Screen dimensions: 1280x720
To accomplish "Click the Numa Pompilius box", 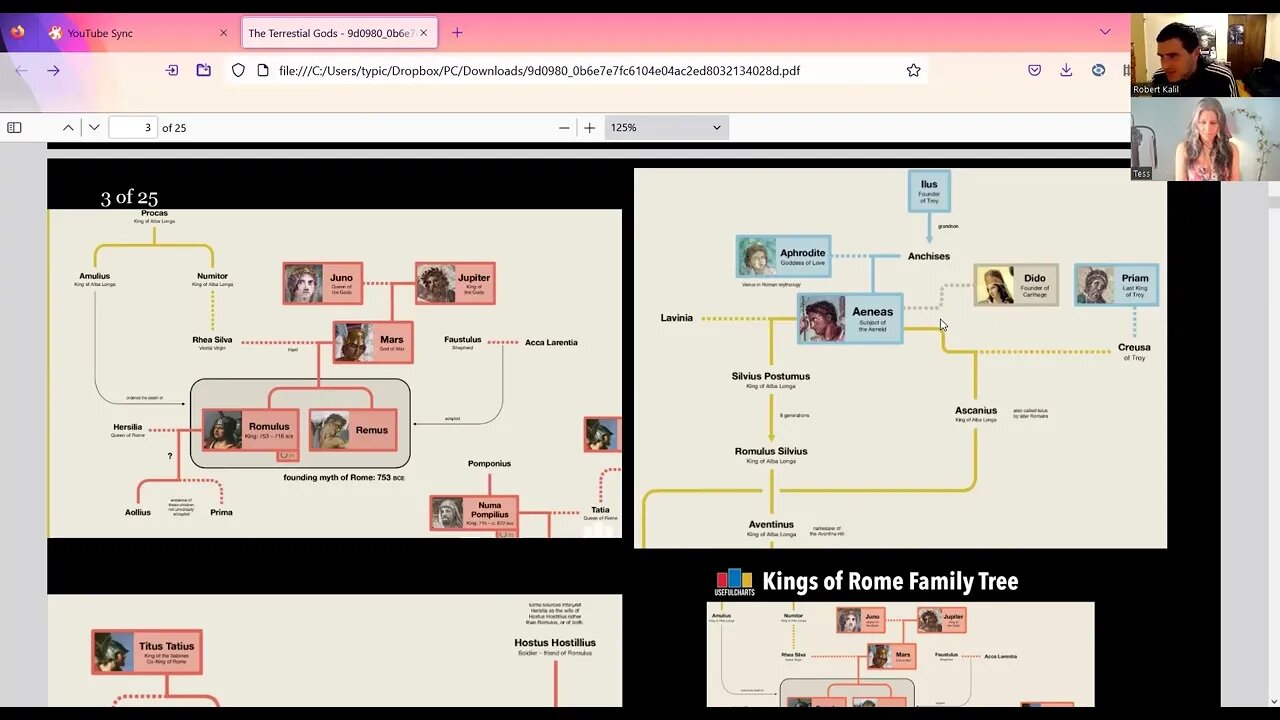I will [x=474, y=513].
